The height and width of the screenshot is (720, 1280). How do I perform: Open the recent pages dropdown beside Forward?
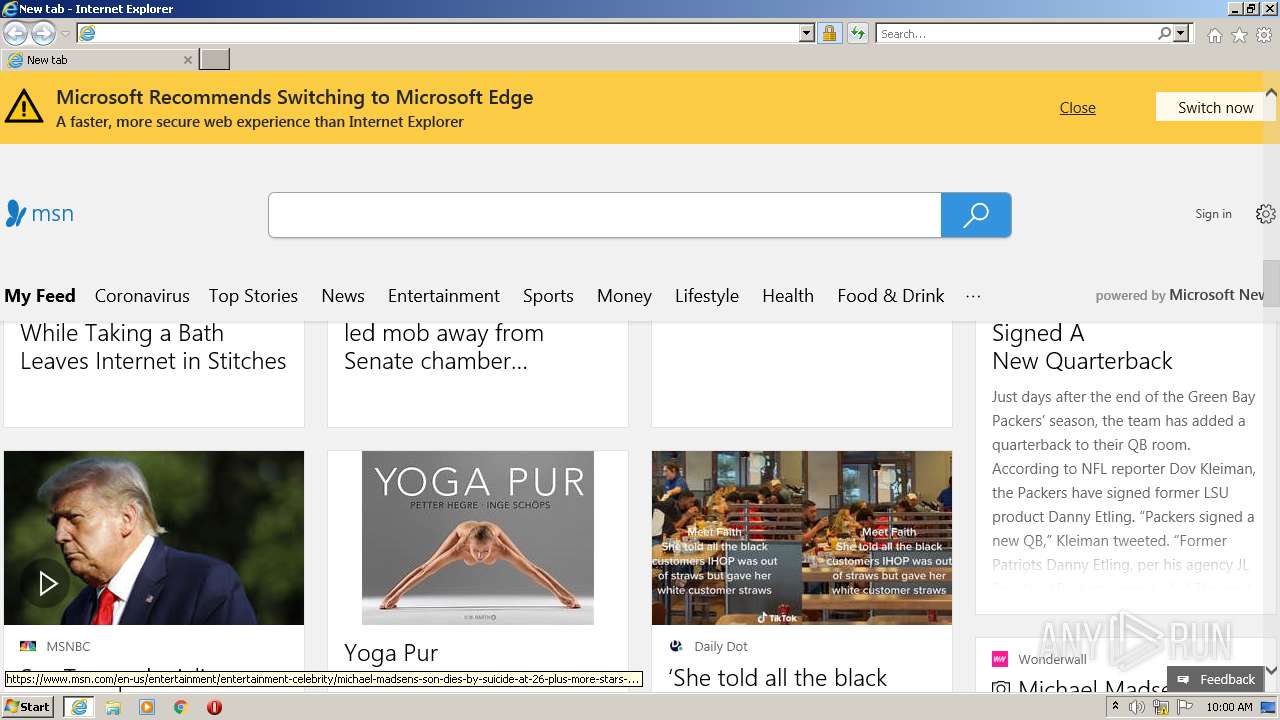click(x=65, y=34)
